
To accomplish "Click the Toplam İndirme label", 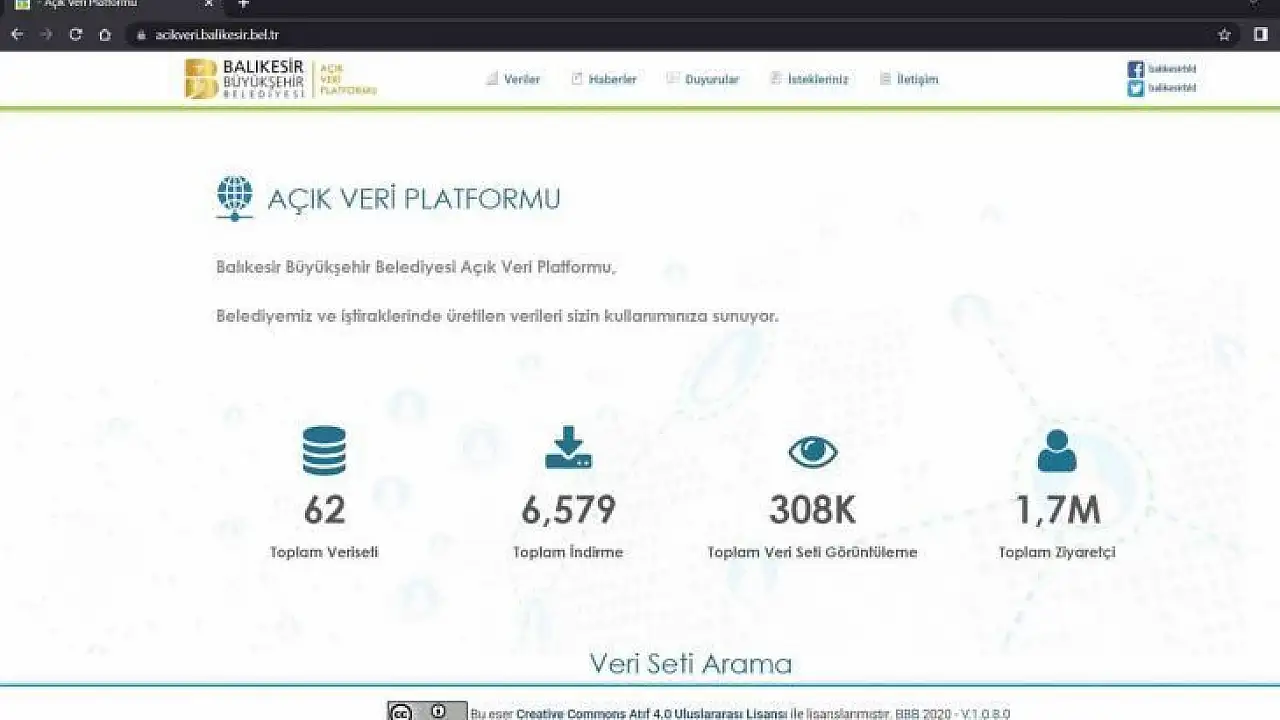I will [x=568, y=552].
